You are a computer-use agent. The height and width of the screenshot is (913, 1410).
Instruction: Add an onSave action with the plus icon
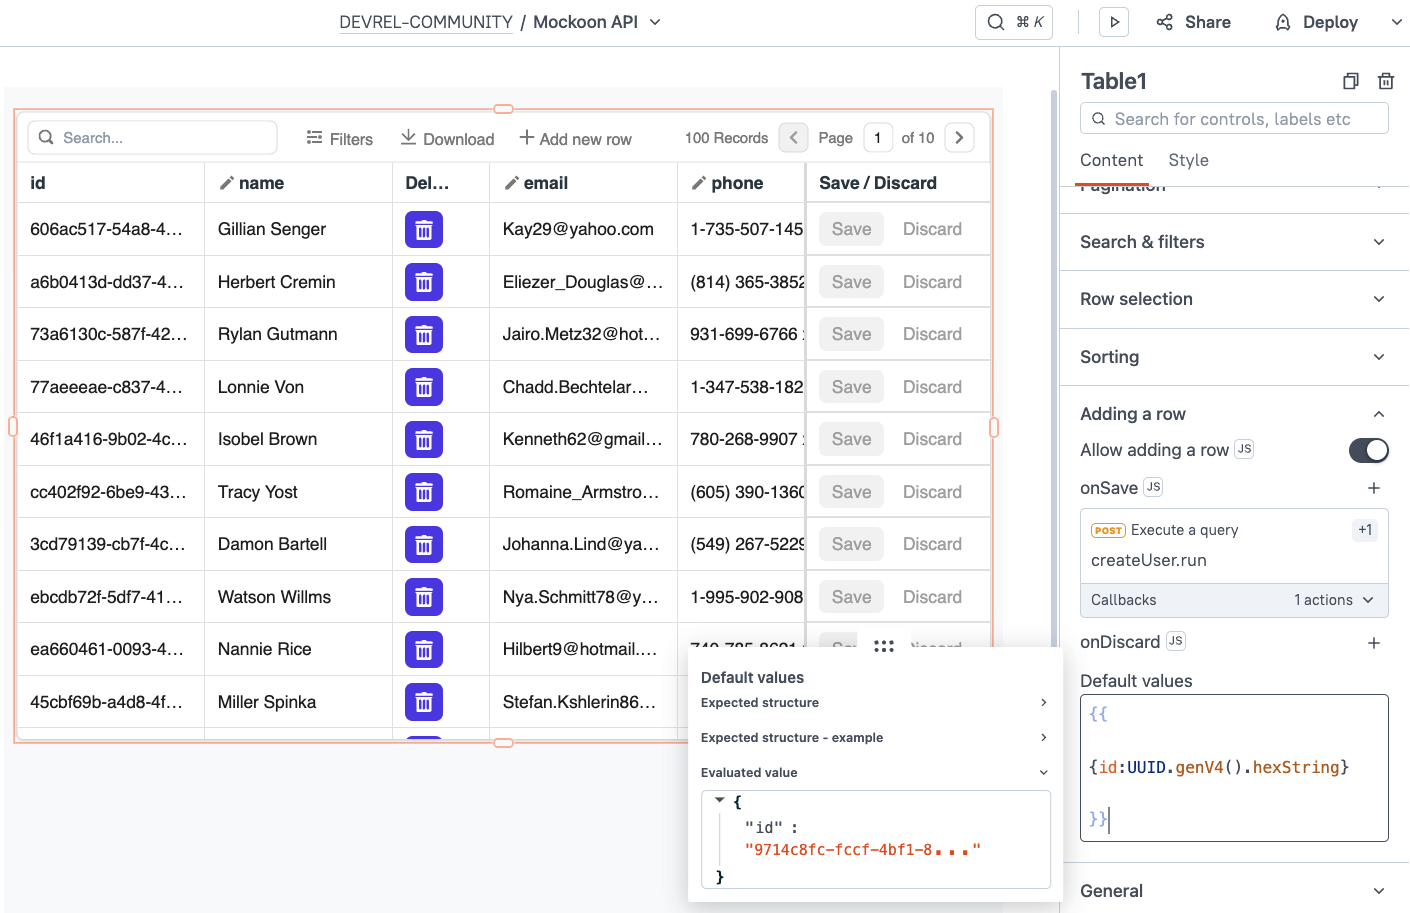[x=1374, y=488]
